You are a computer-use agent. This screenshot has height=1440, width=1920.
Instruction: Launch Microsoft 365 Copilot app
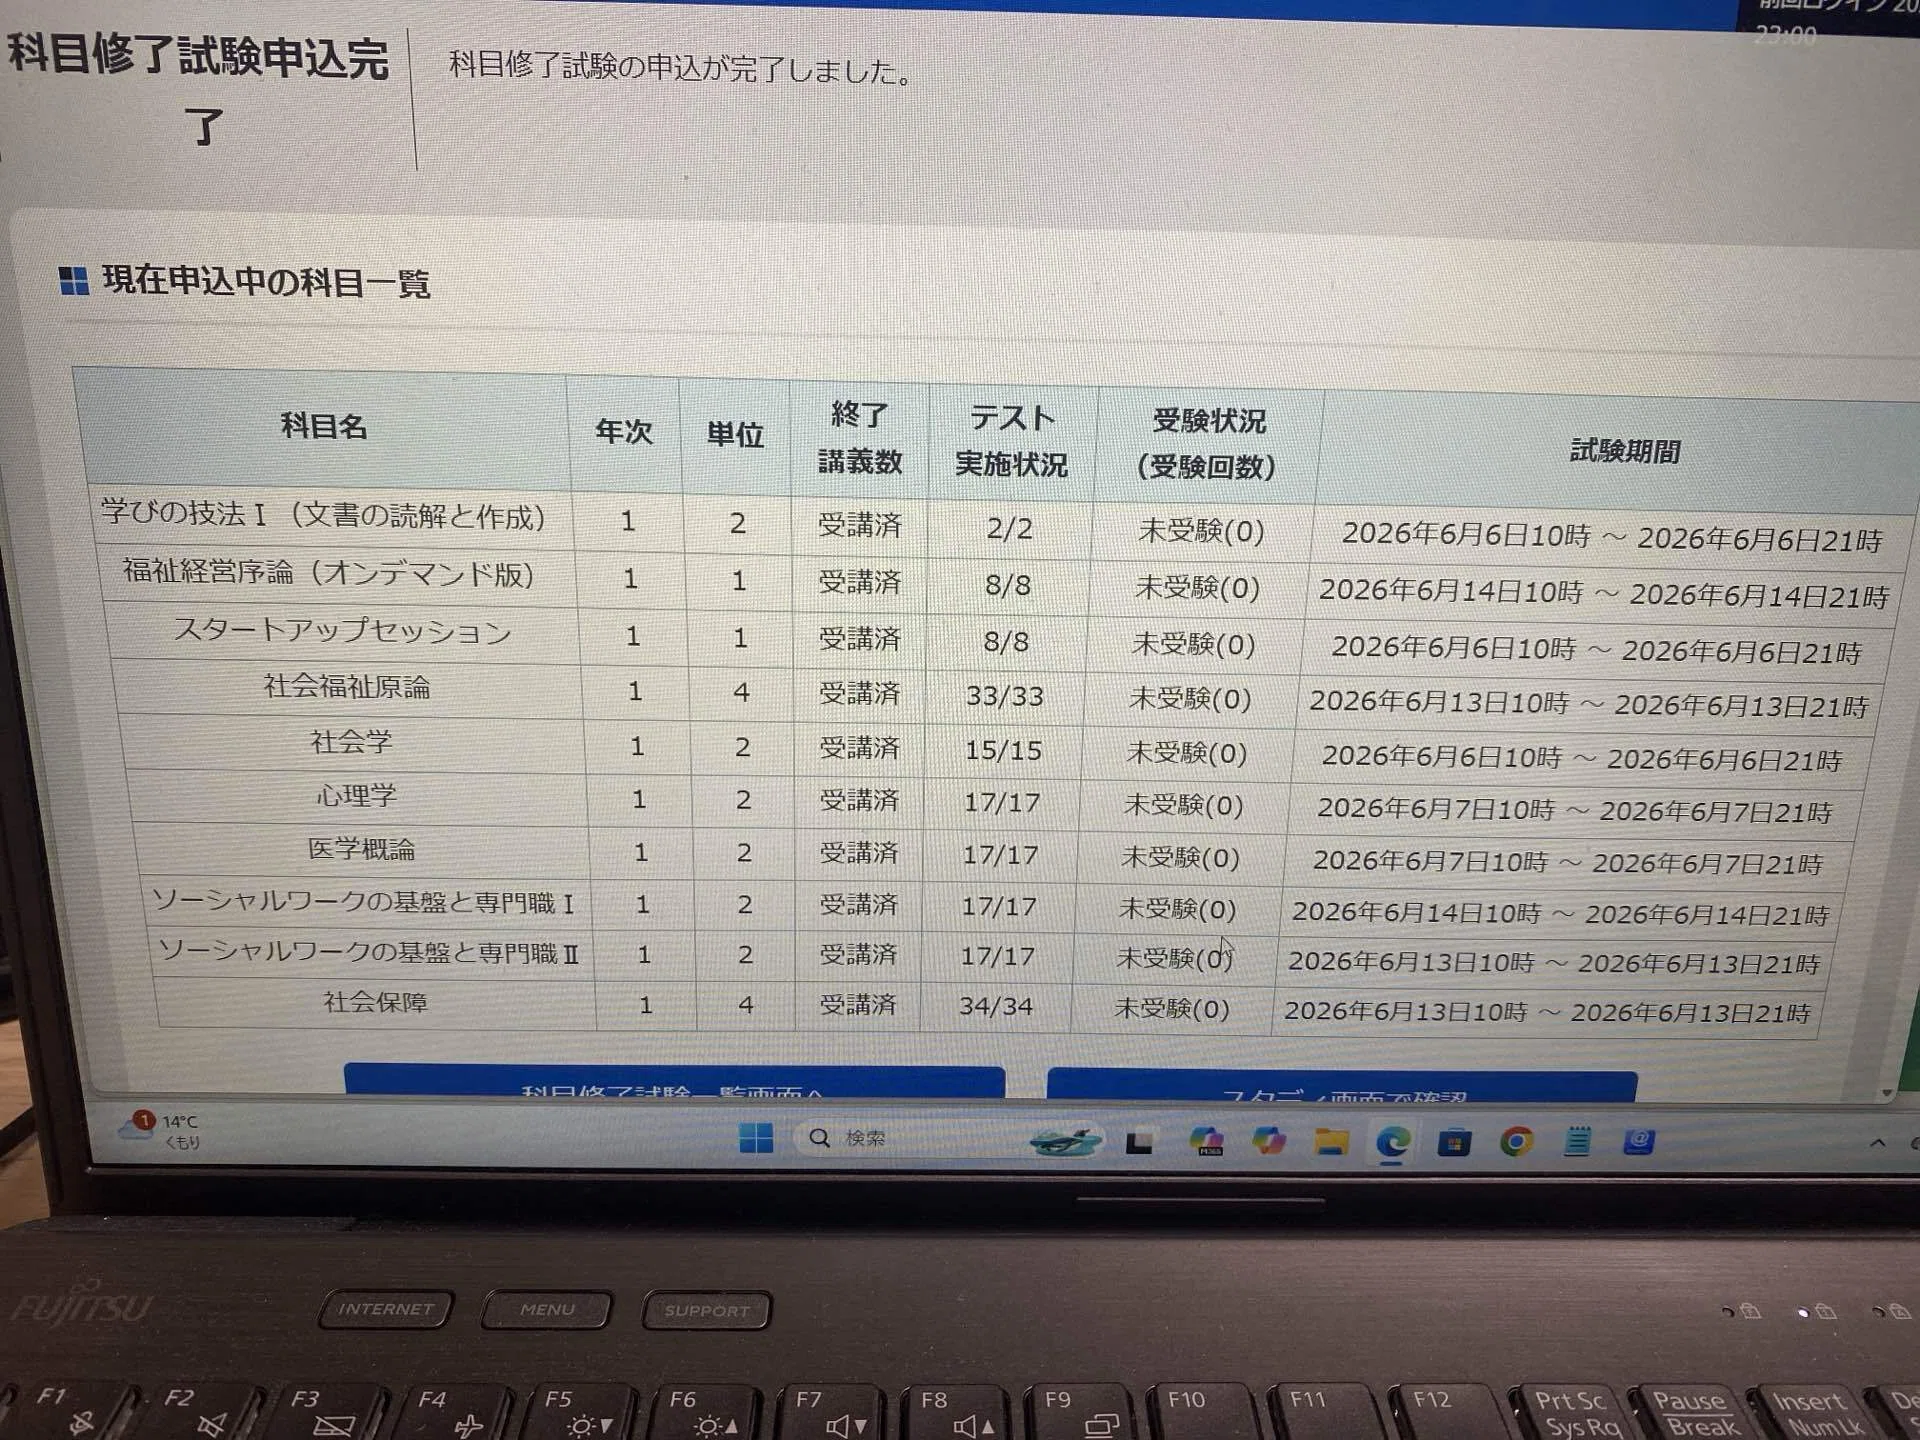(x=1207, y=1140)
